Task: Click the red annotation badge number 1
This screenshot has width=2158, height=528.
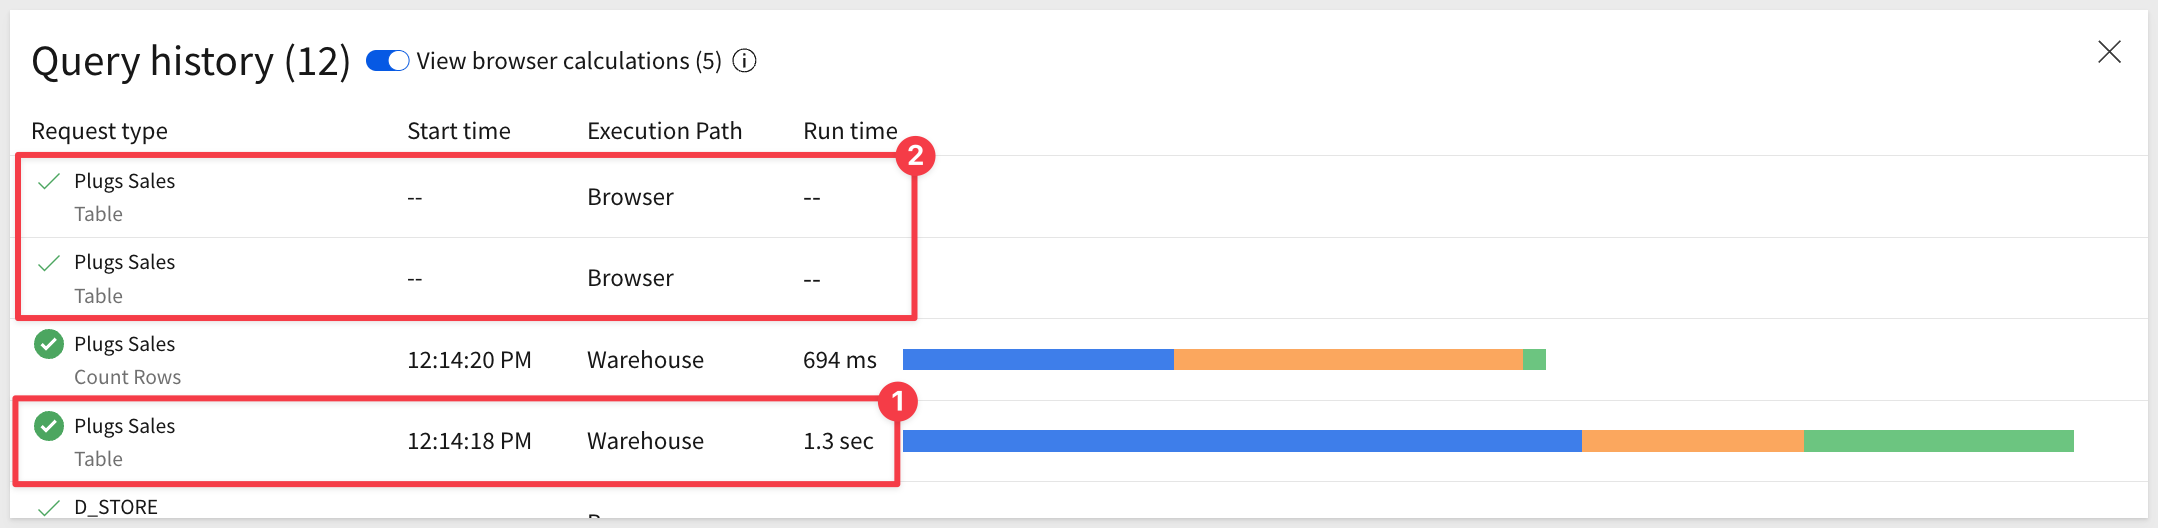Action: [897, 402]
